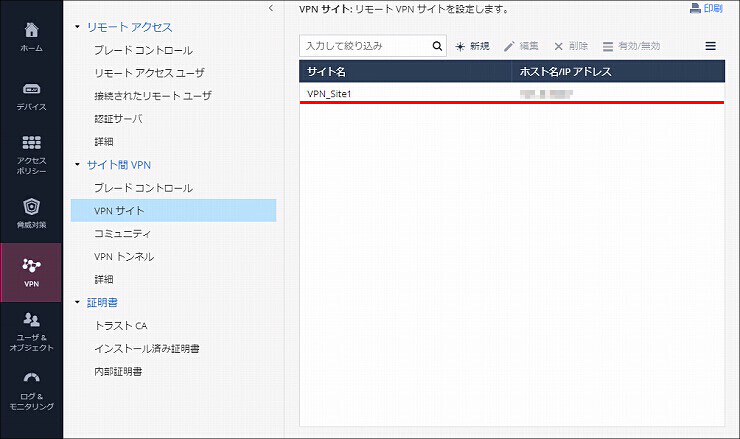
Task: Click the 編集 edit button
Action: point(521,46)
